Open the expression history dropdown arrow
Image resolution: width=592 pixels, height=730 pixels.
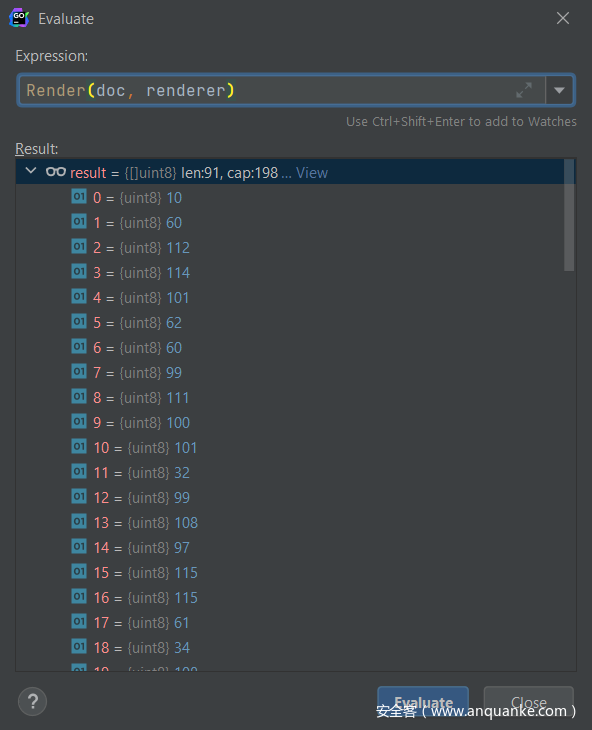pyautogui.click(x=559, y=90)
